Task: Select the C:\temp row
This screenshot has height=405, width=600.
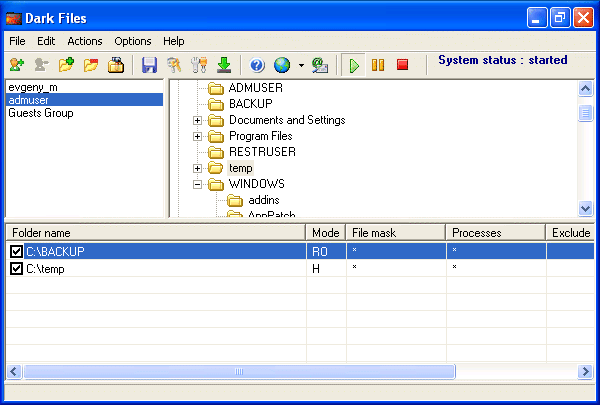Action: pyautogui.click(x=300, y=268)
